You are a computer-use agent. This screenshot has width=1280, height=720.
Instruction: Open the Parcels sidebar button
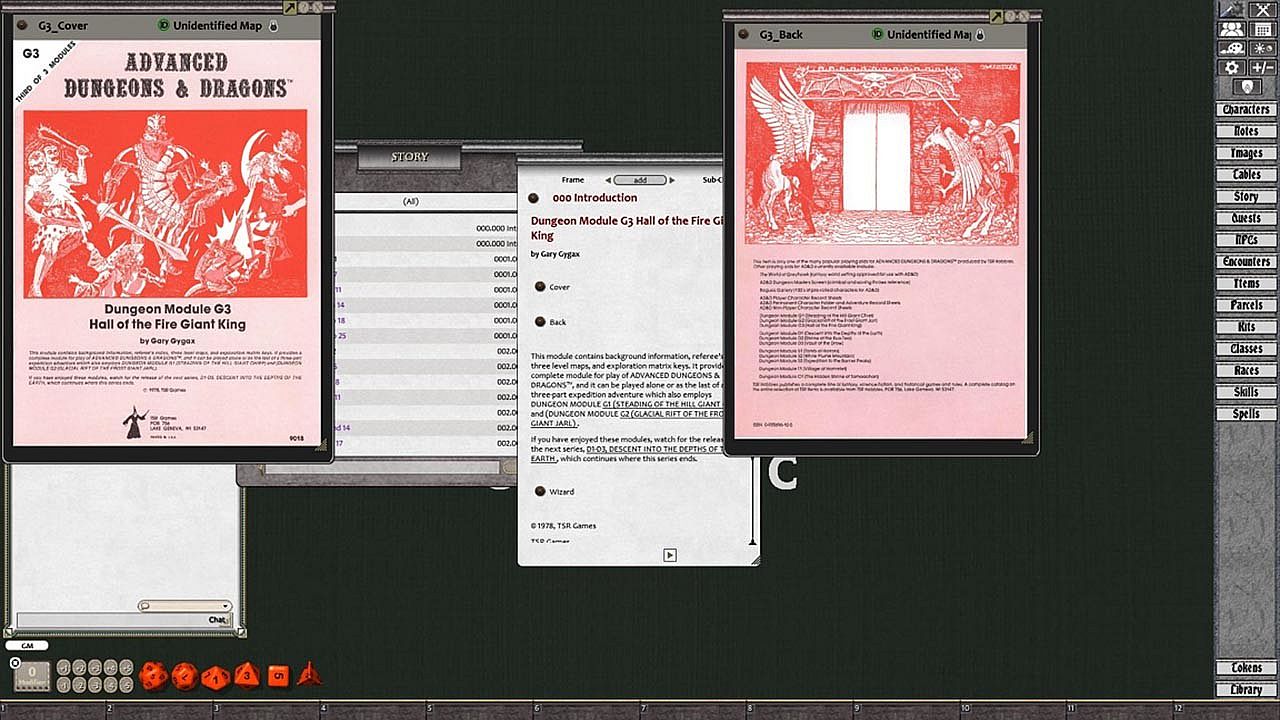click(1245, 305)
